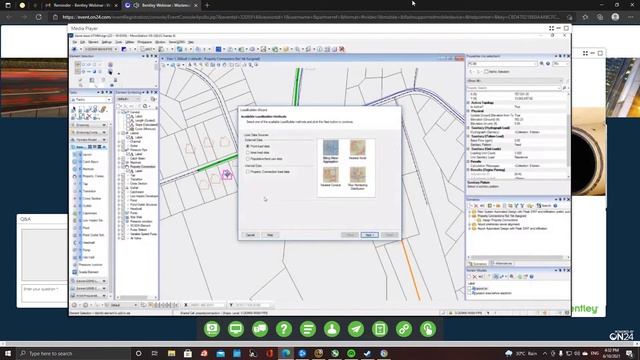Collapse the Pressure Pipe tree node
The image size is (640, 360).
pyautogui.click(x=119, y=150)
